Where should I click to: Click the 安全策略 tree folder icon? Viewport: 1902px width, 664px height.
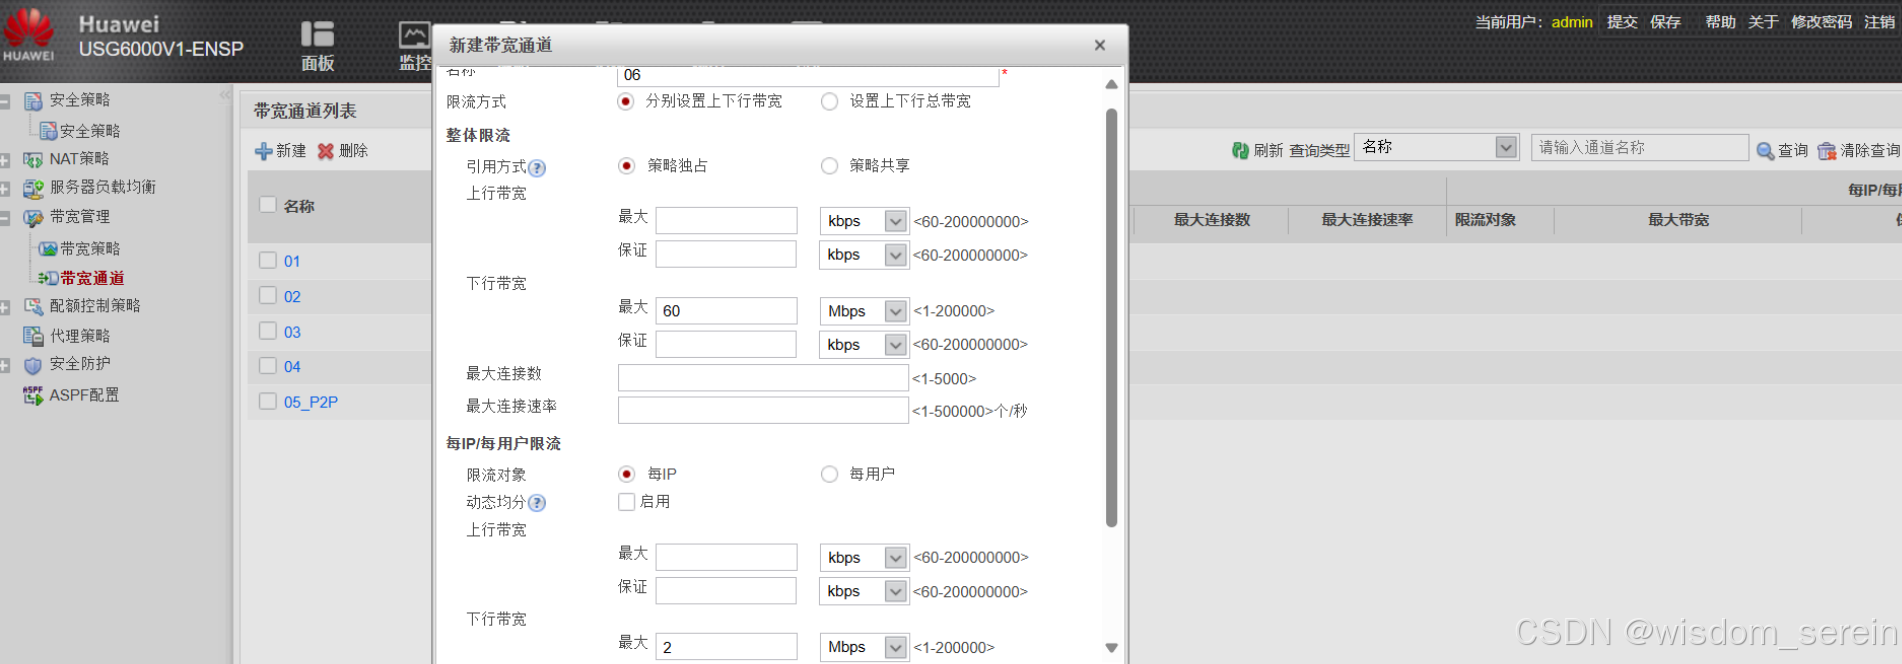pos(33,100)
